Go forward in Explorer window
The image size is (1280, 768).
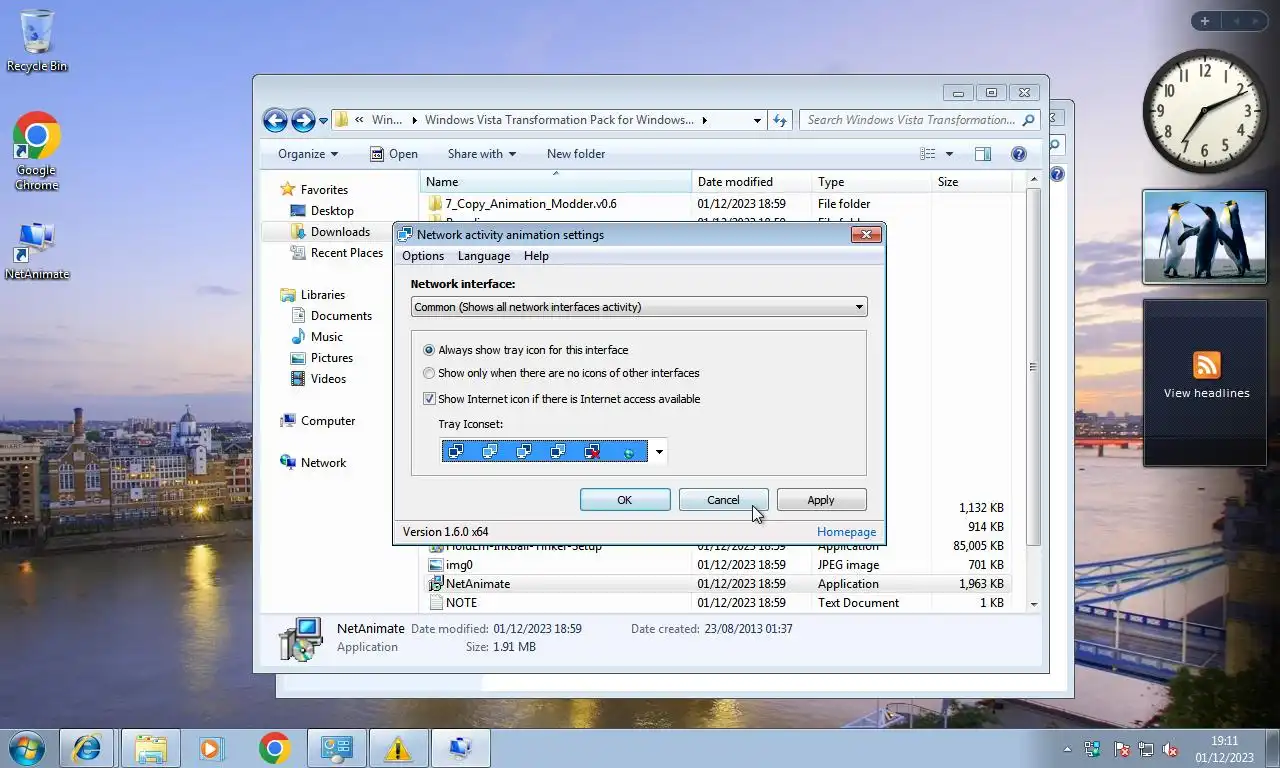pyautogui.click(x=303, y=120)
